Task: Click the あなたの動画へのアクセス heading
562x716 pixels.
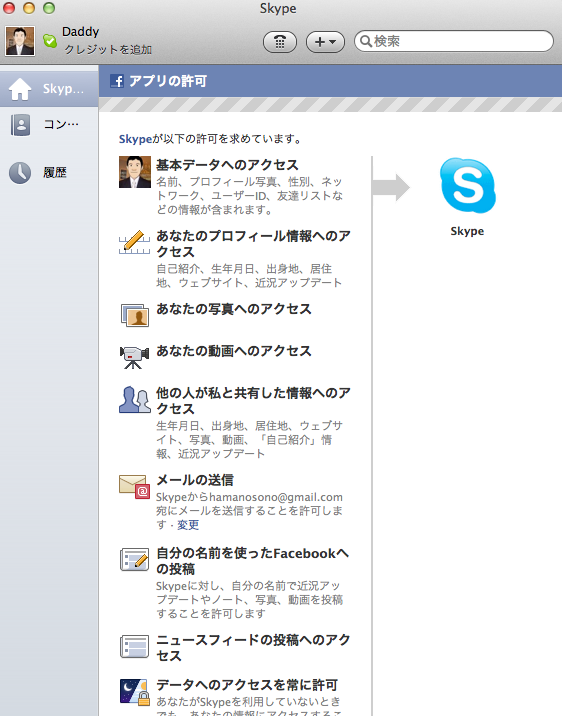Action: pos(234,351)
